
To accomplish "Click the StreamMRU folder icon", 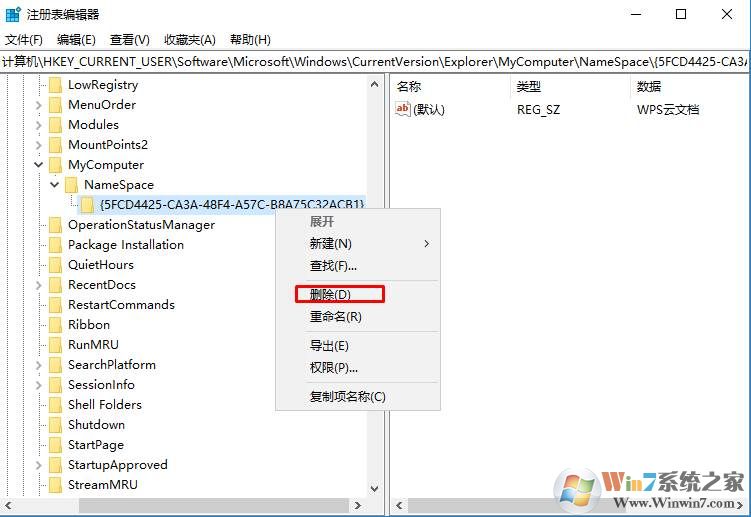I will click(x=56, y=485).
